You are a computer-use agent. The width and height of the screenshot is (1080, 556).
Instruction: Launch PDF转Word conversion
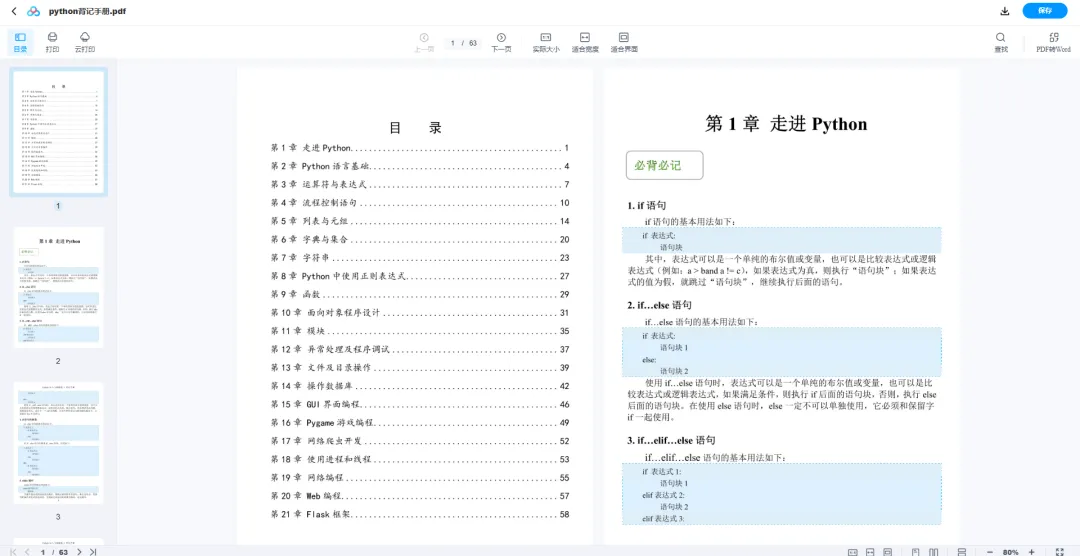[x=1054, y=43]
